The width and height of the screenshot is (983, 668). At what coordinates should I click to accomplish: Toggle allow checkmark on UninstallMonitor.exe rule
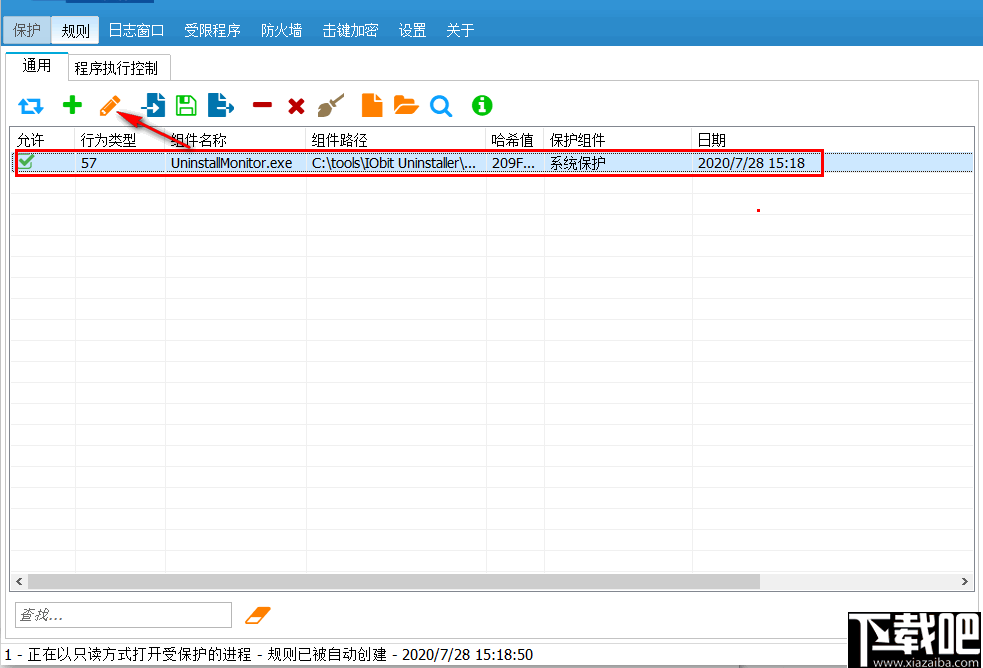(25, 162)
